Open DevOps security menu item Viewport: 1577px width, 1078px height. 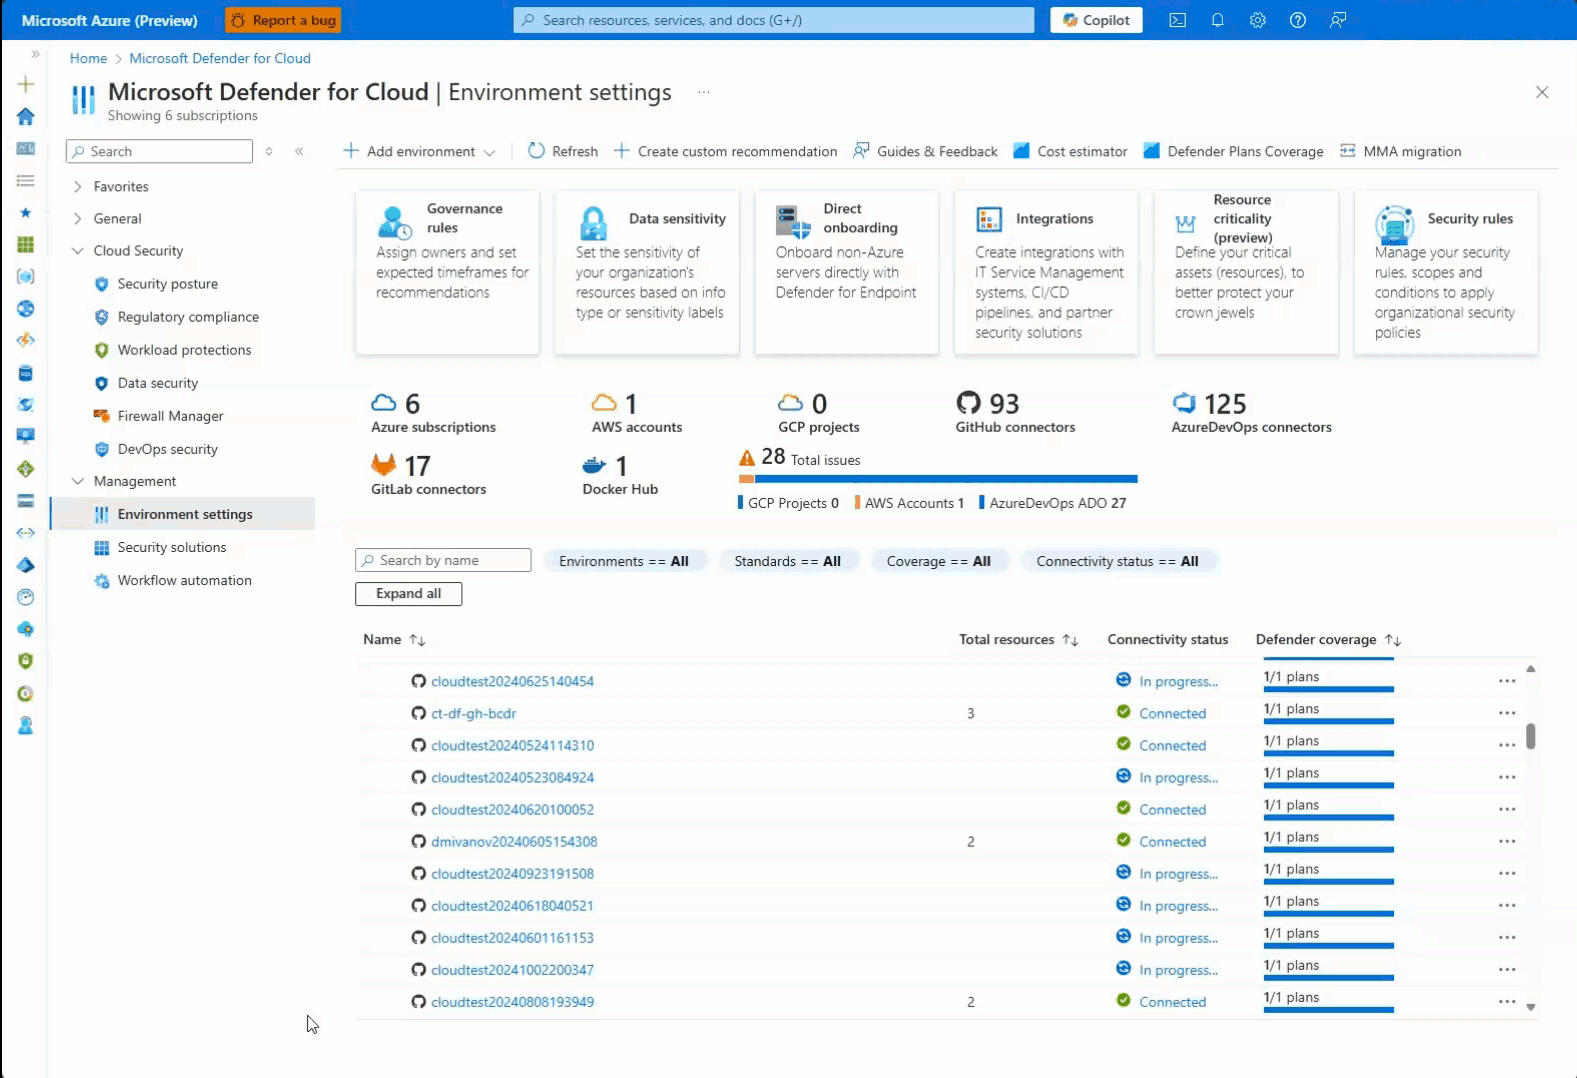pyautogui.click(x=167, y=449)
